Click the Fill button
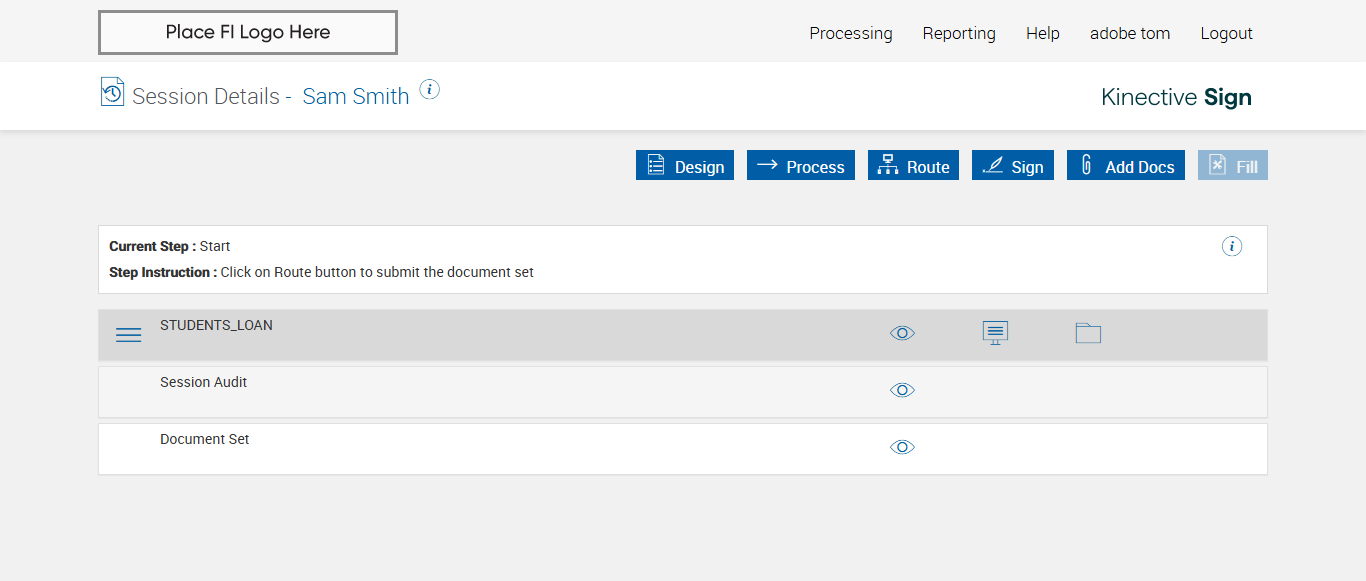Screen dimensions: 1366x581 pos(1233,166)
